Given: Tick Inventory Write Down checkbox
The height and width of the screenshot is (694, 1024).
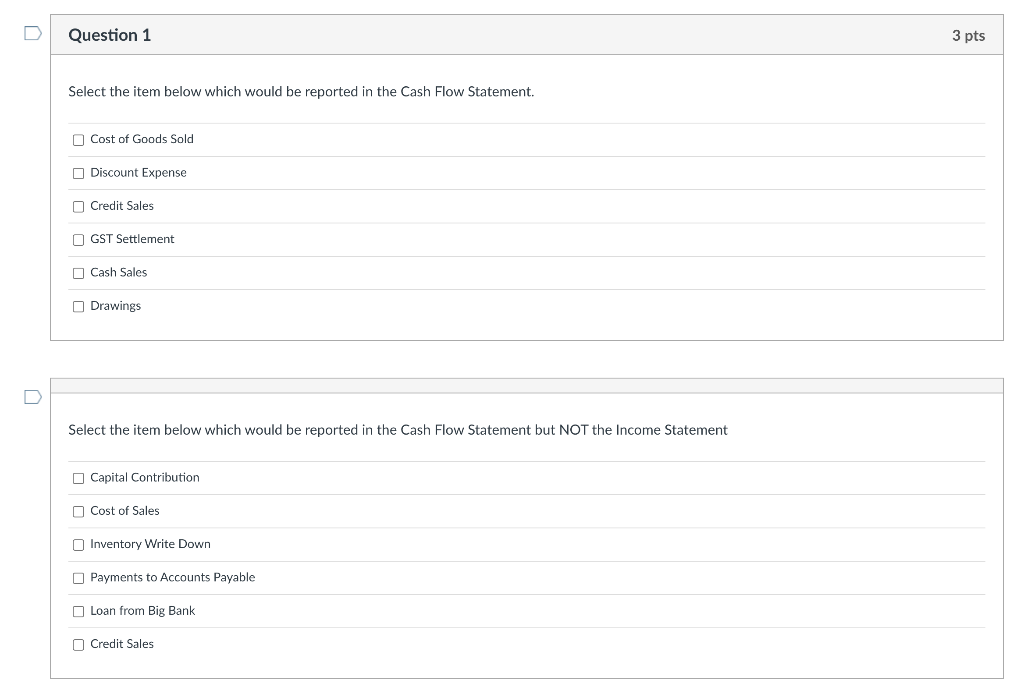Looking at the screenshot, I should (78, 544).
